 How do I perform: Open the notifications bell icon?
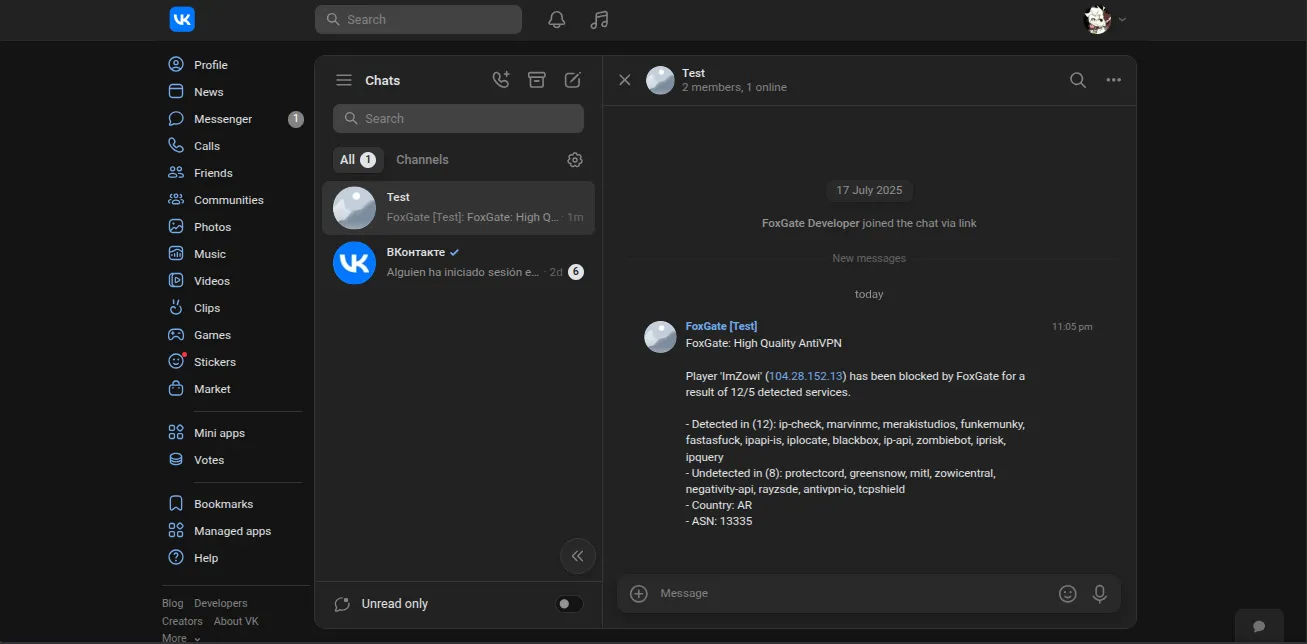coord(557,20)
